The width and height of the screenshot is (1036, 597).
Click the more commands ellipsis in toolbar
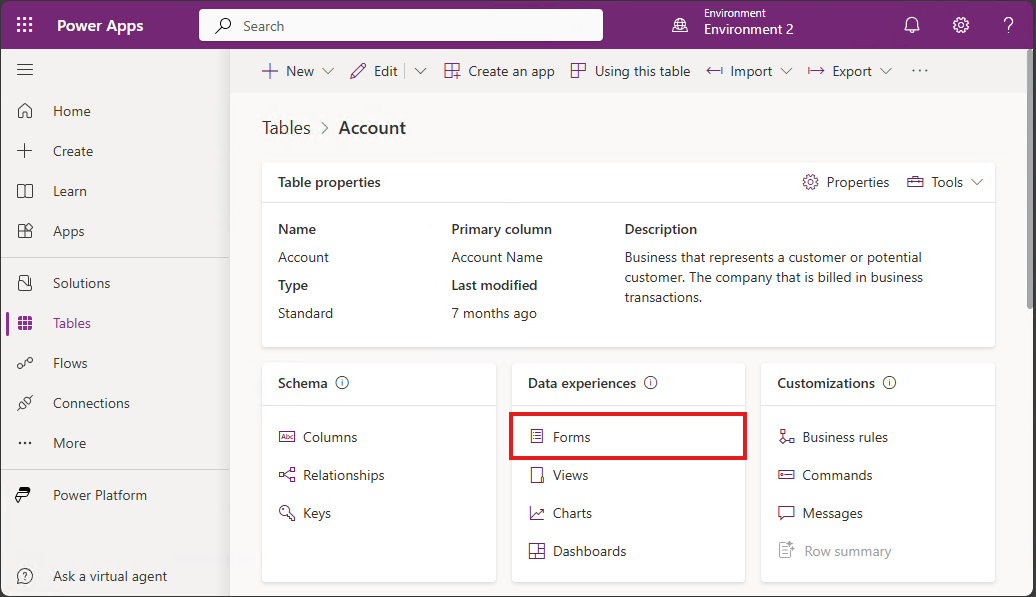(920, 71)
